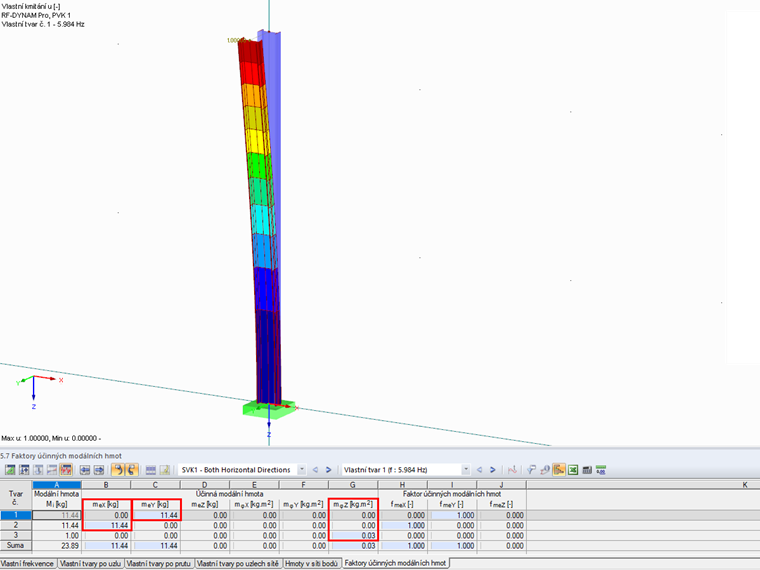This screenshot has width=760, height=570.
Task: Click the orange undo-style arrow icon
Action: click(x=118, y=470)
